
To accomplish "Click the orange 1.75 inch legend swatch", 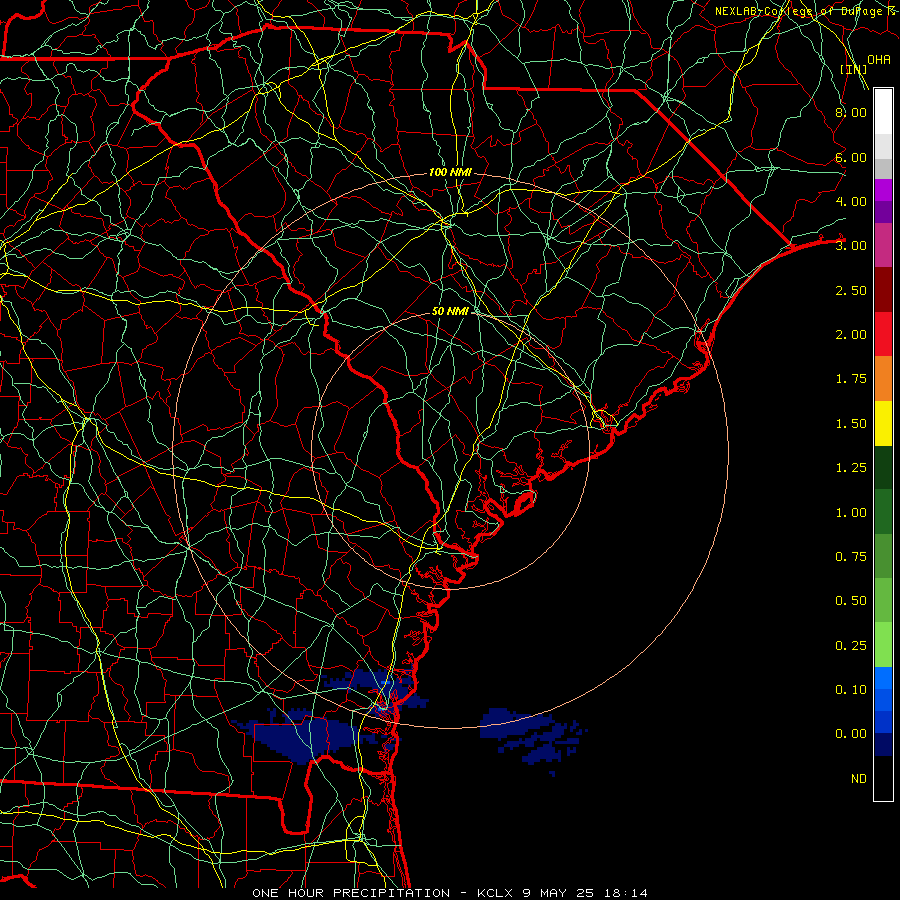I will pyautogui.click(x=883, y=378).
